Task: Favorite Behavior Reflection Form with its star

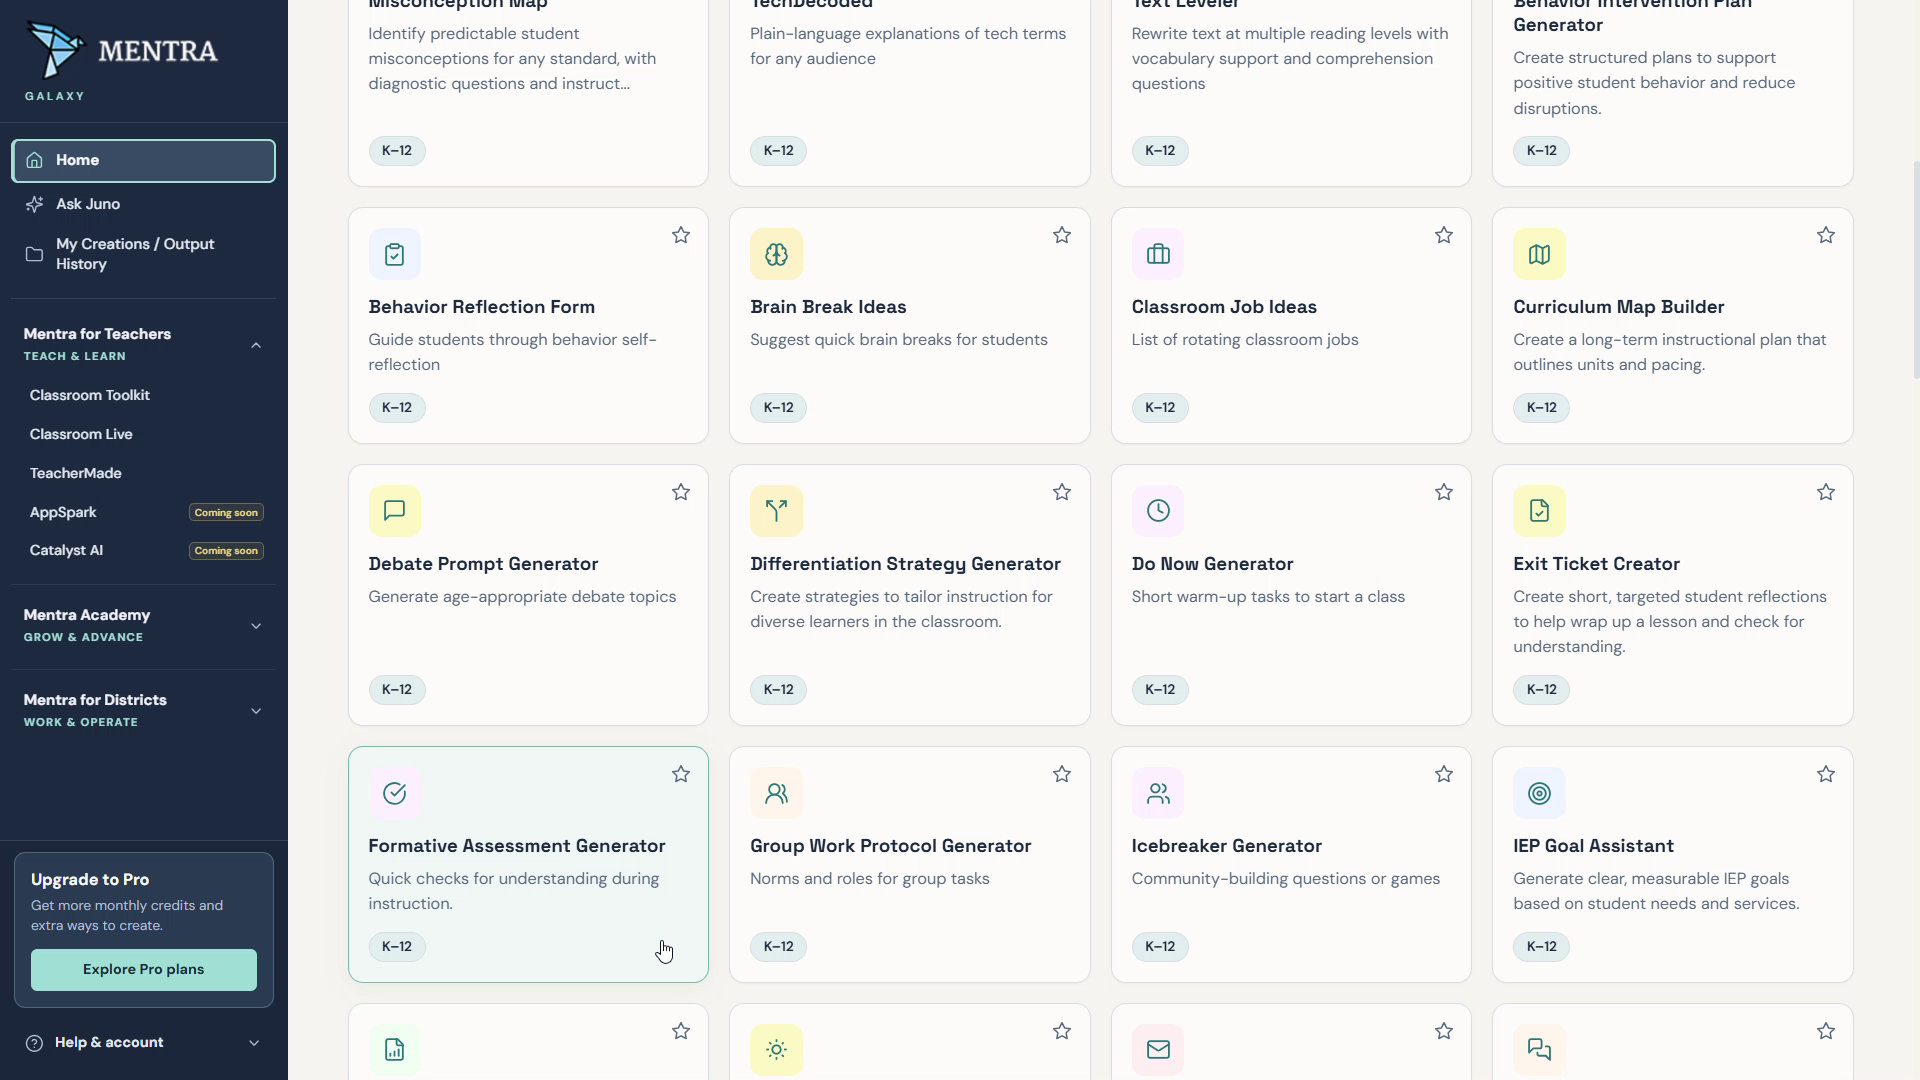Action: tap(681, 235)
